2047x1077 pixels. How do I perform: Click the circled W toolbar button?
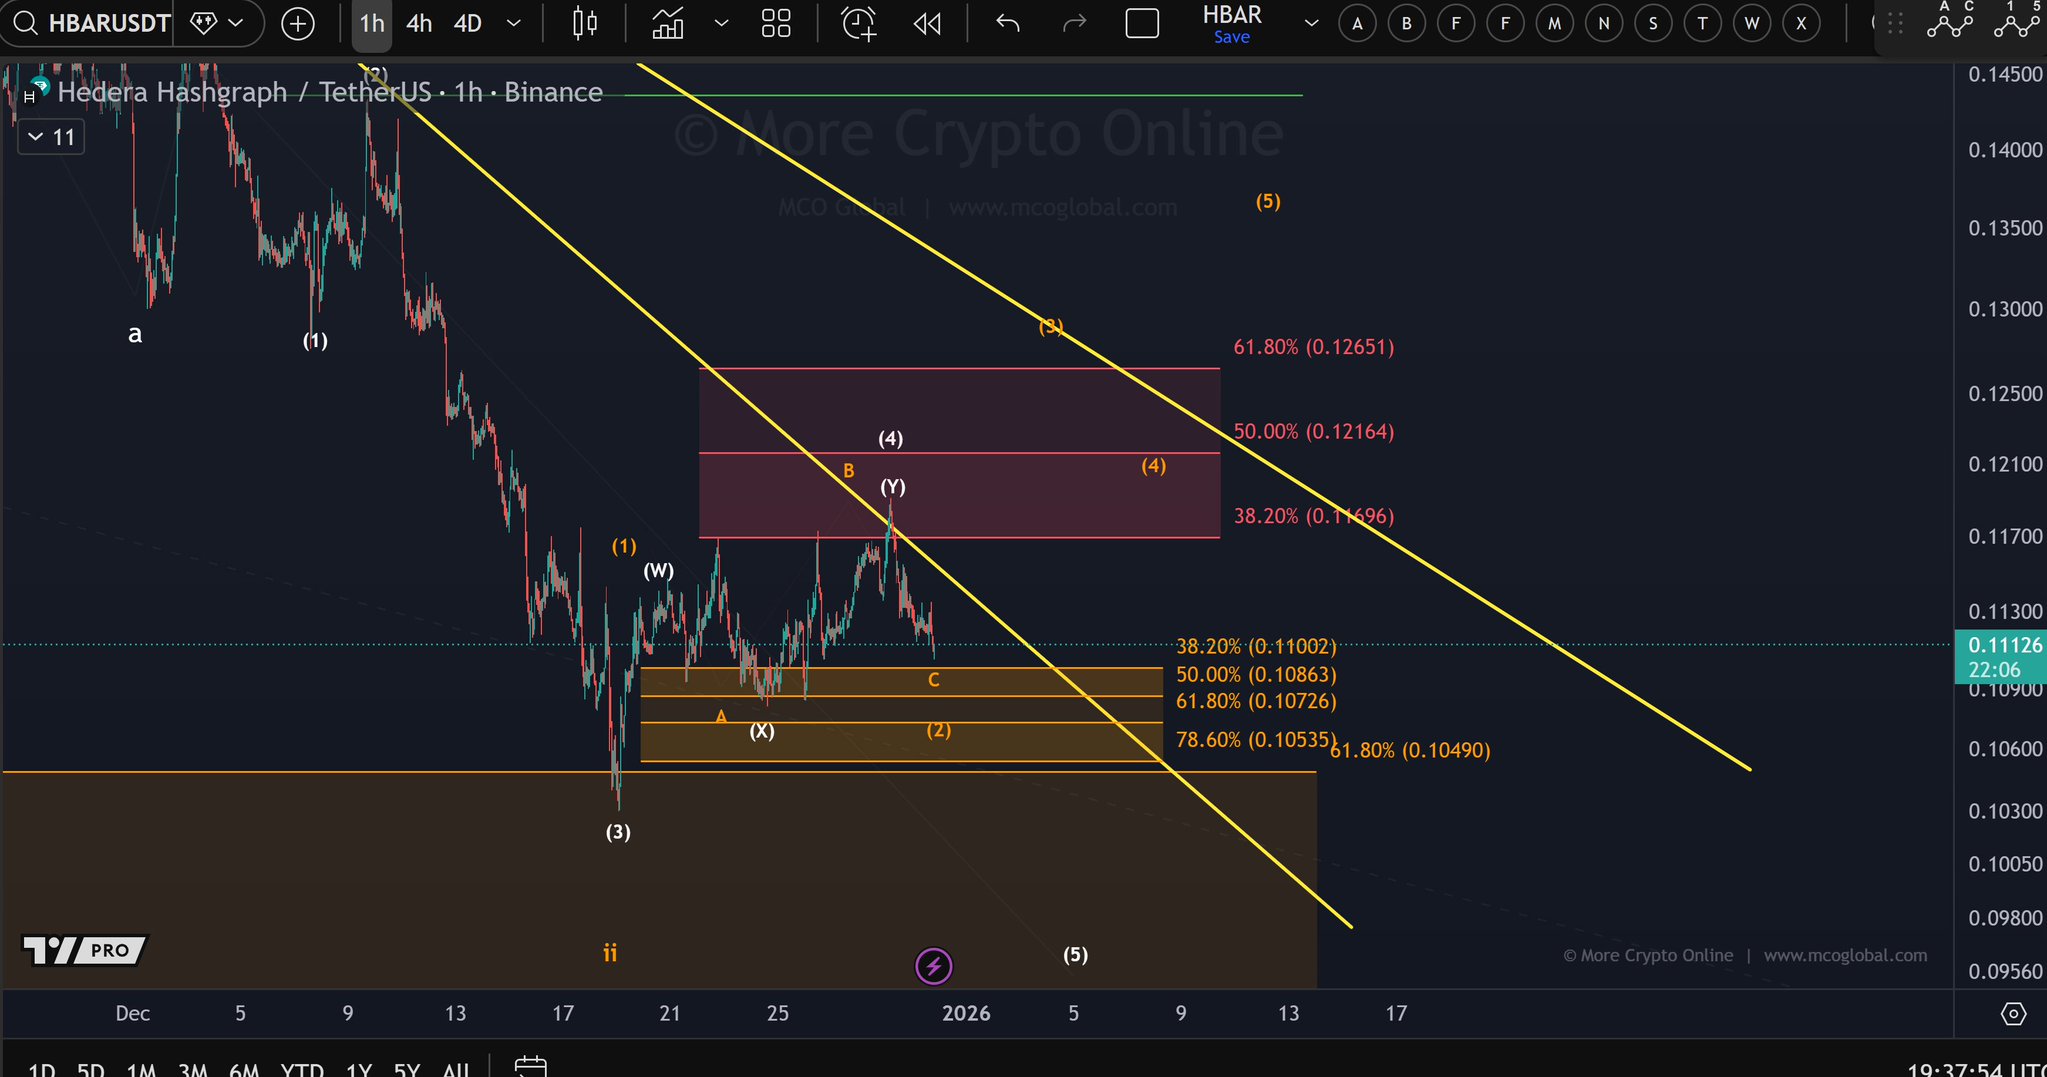pyautogui.click(x=1752, y=24)
